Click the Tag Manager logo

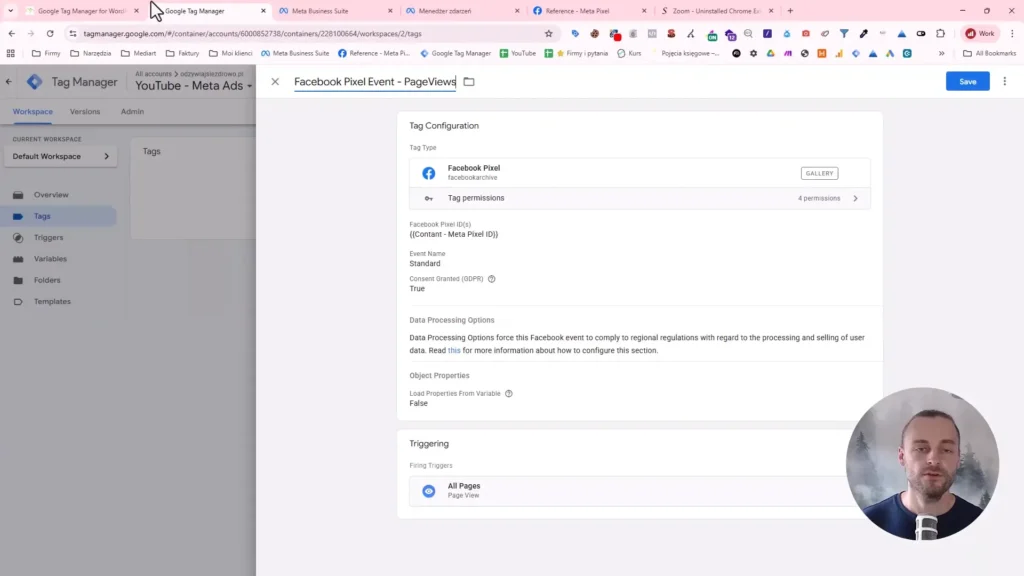point(35,82)
